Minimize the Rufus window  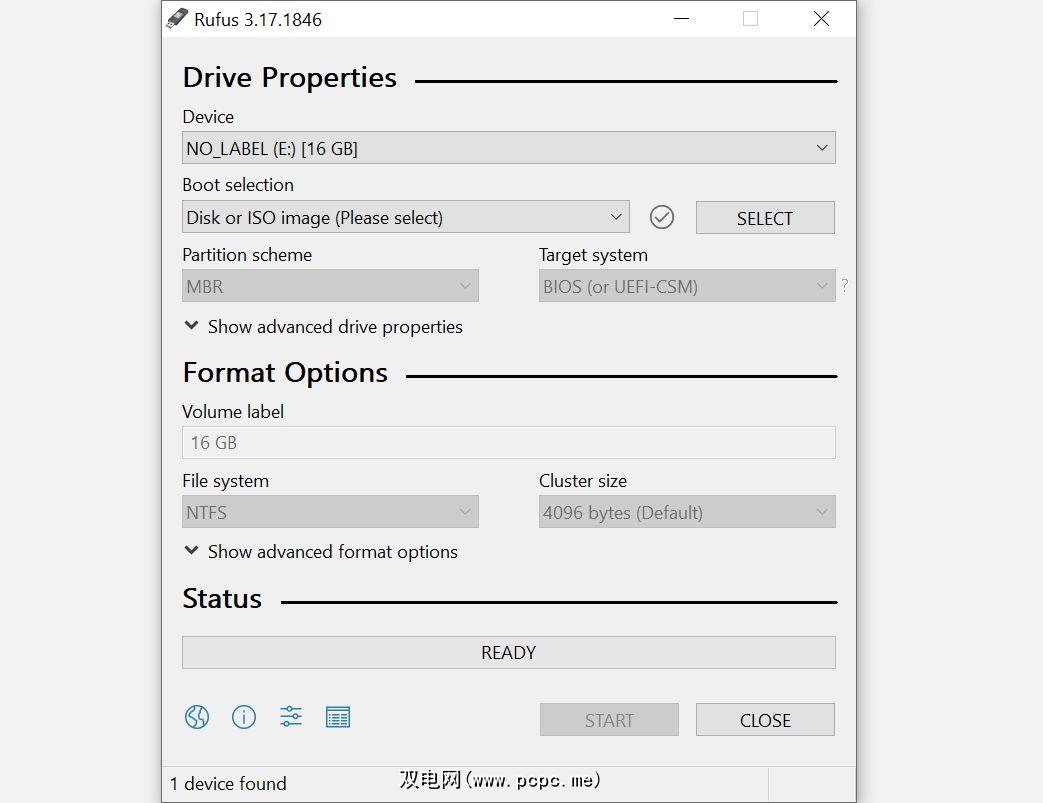coord(681,19)
